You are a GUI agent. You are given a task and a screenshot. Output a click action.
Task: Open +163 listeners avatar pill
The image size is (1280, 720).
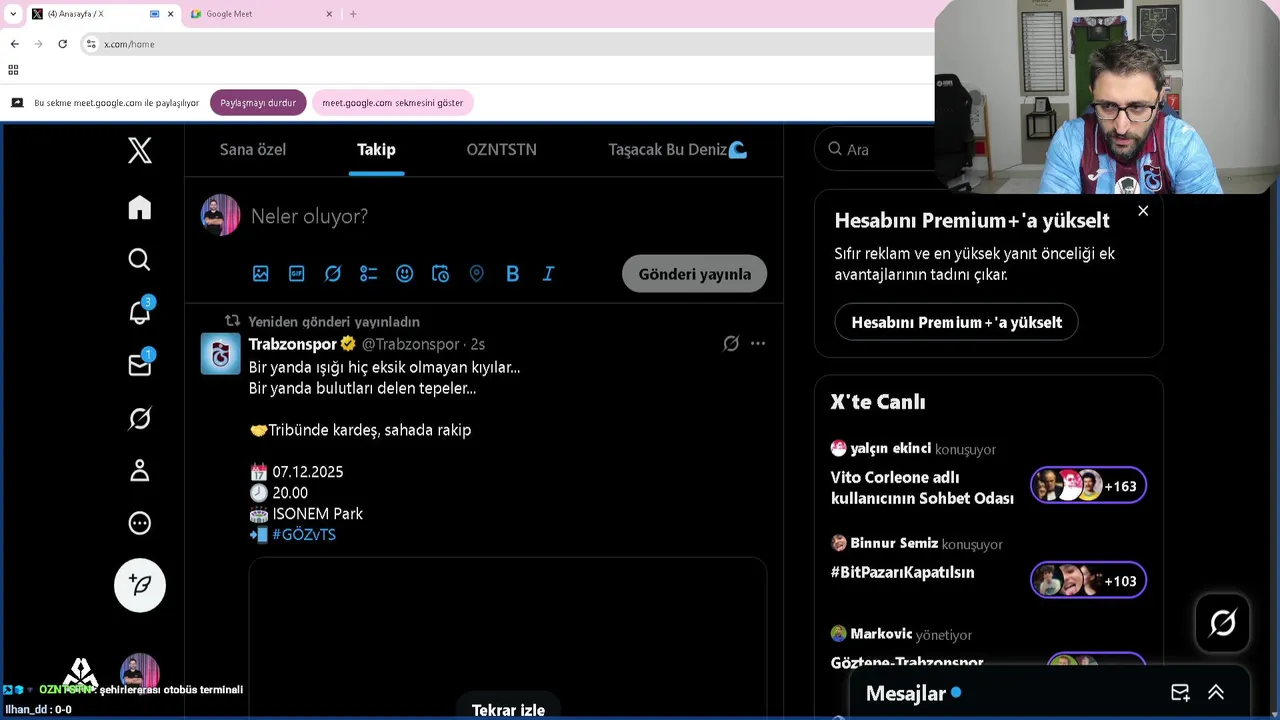coord(1088,486)
